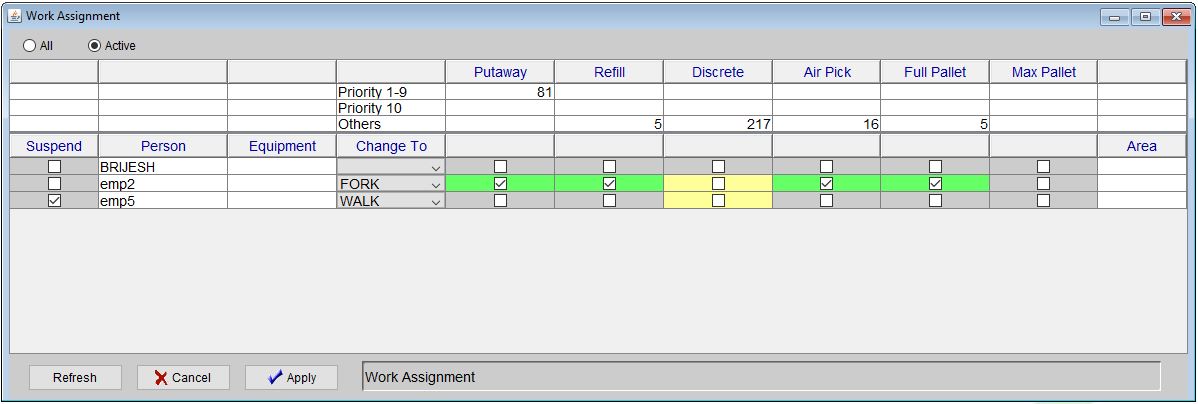Click the Work Assignment status field
The height and width of the screenshot is (404, 1198).
[760, 377]
